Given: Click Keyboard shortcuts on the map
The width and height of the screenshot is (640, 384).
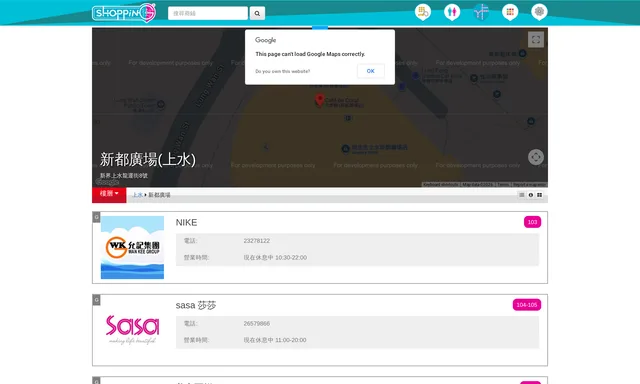Looking at the screenshot, I should (x=441, y=184).
